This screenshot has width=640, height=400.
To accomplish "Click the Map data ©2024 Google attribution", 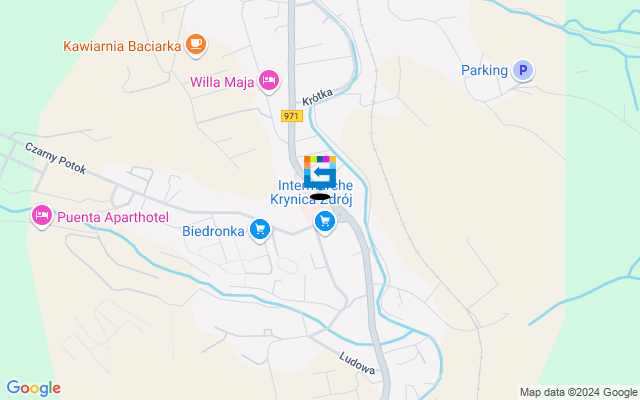I will [x=577, y=393].
